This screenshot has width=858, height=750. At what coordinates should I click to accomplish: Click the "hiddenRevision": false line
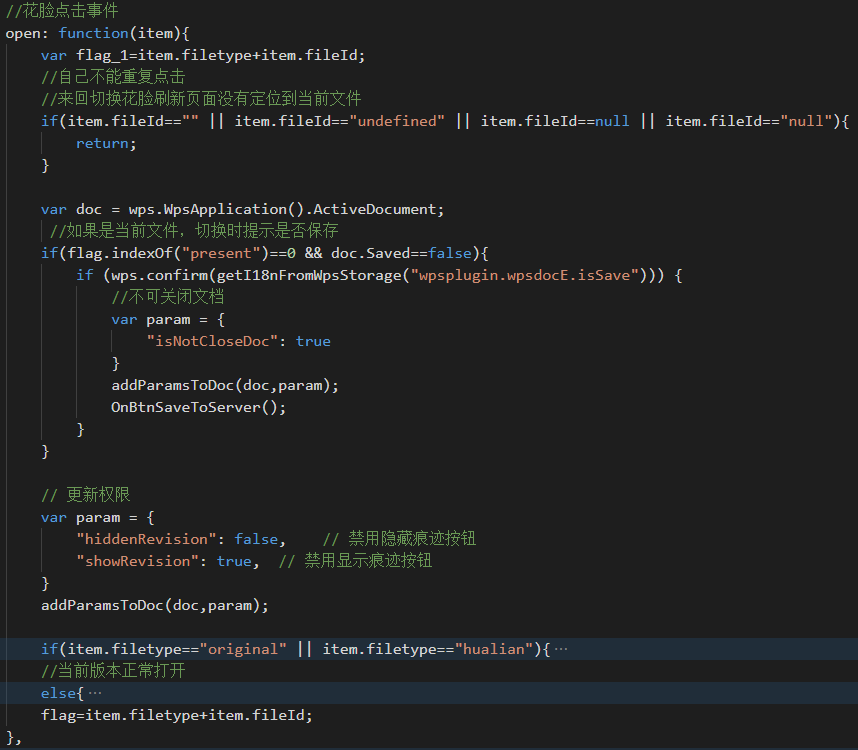tap(181, 539)
